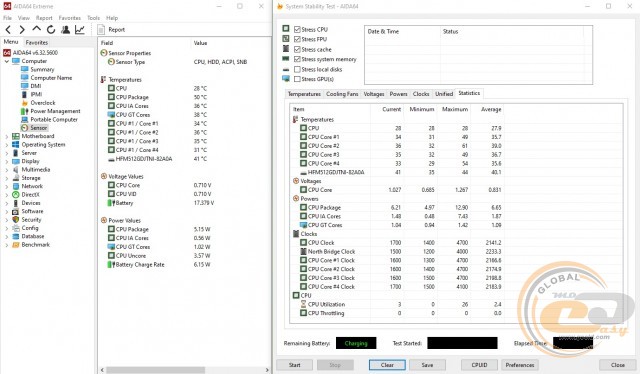Viewport: 640px width, 374px height.
Task: Click the Network icon in the tree
Action: tap(16, 186)
